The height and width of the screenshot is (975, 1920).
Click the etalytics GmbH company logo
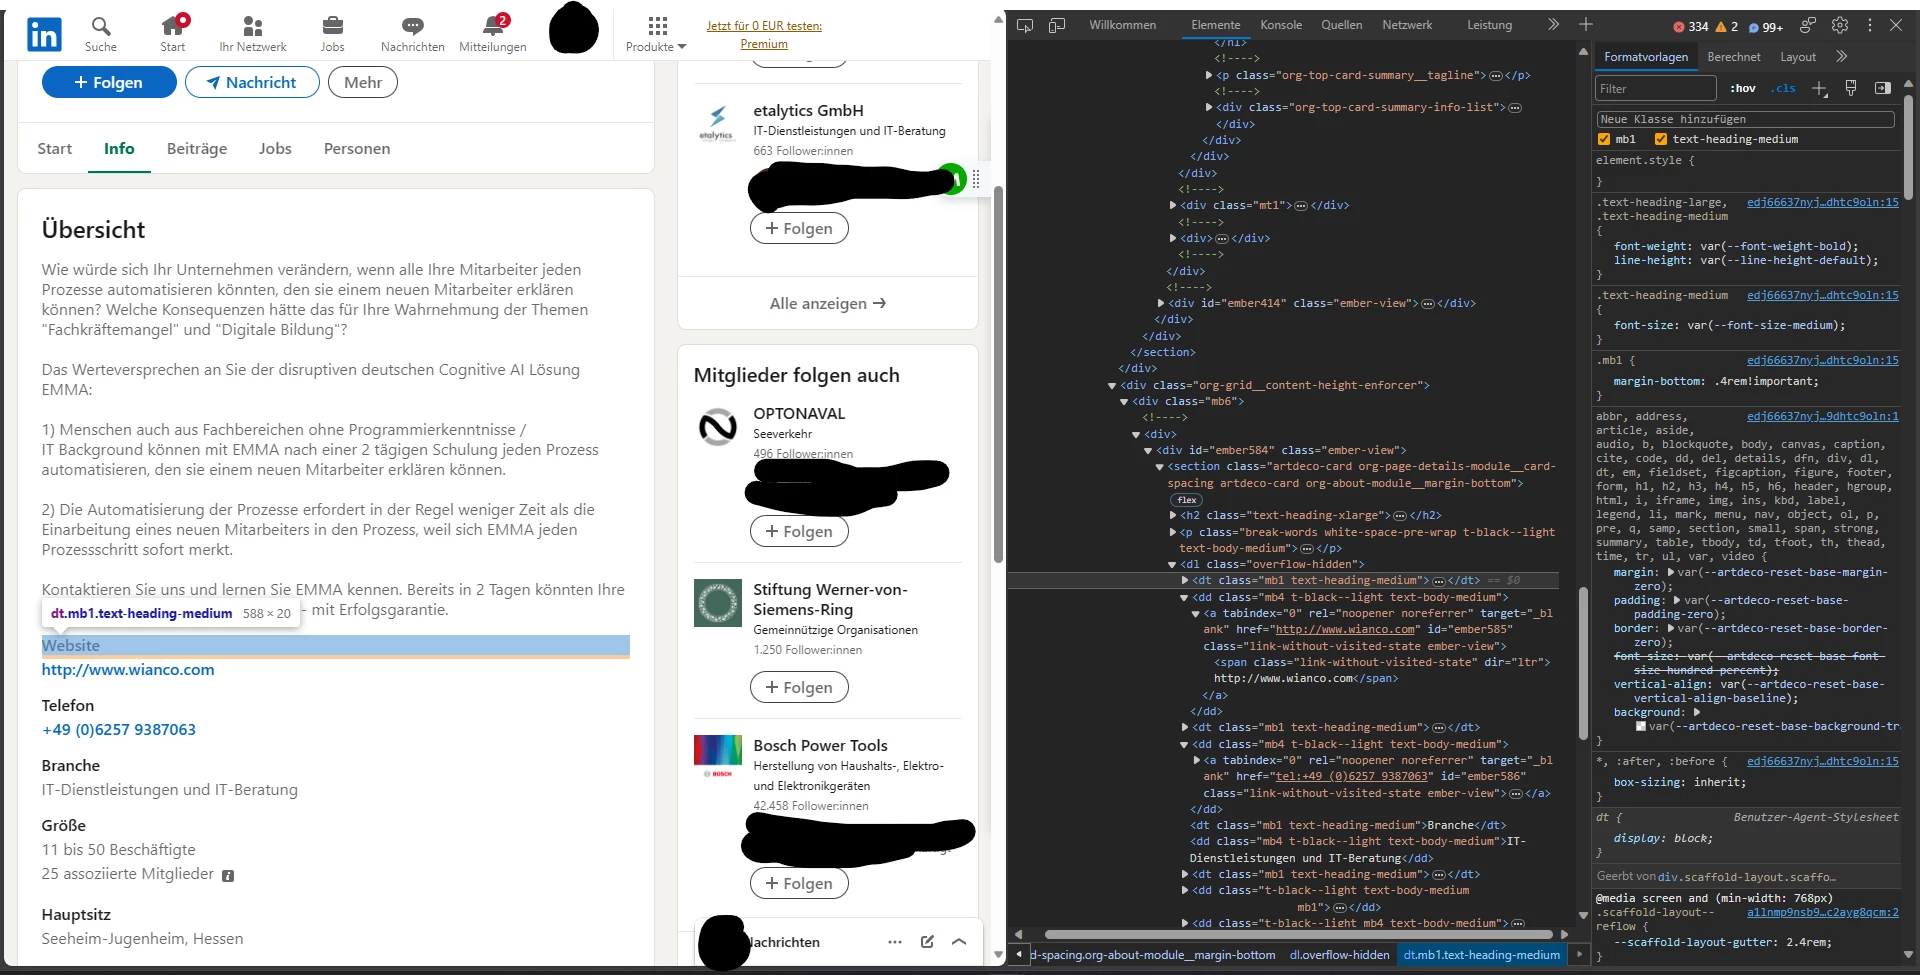click(x=717, y=124)
